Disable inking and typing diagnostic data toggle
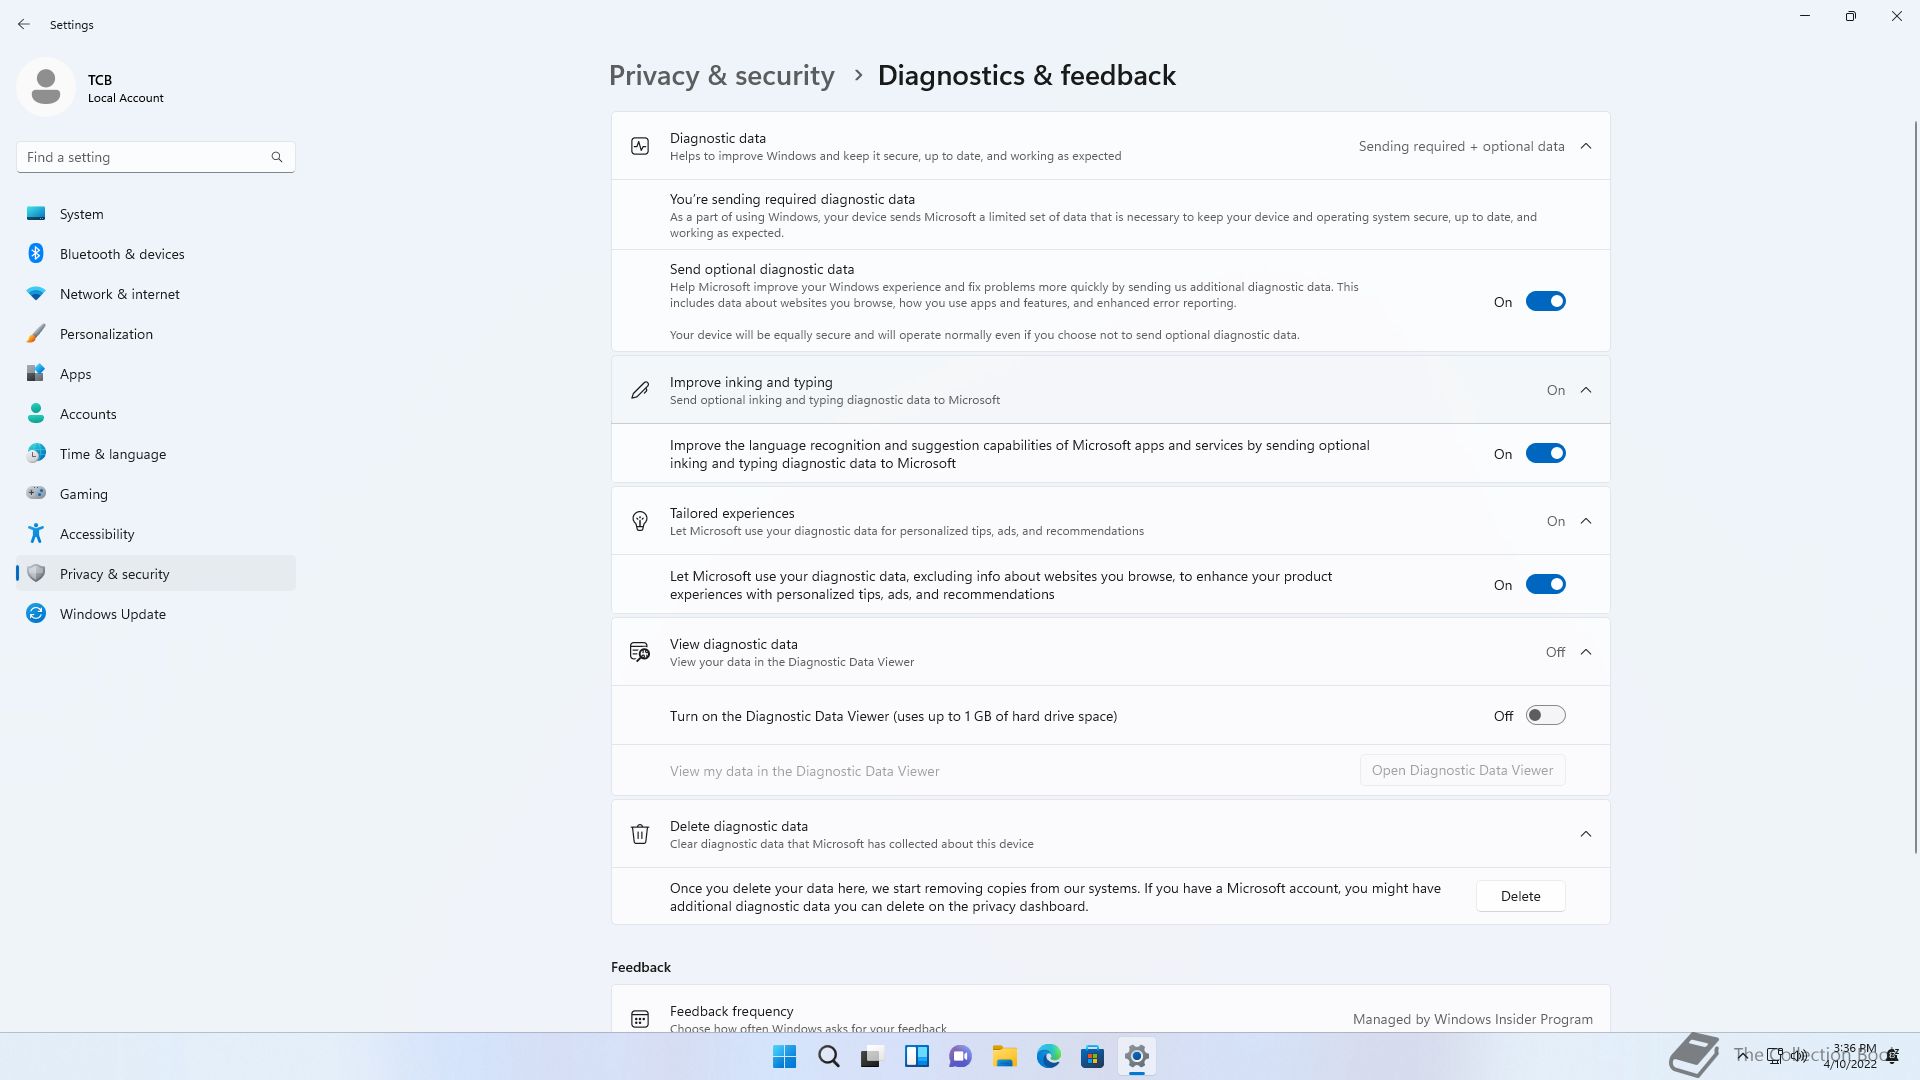 click(x=1545, y=453)
